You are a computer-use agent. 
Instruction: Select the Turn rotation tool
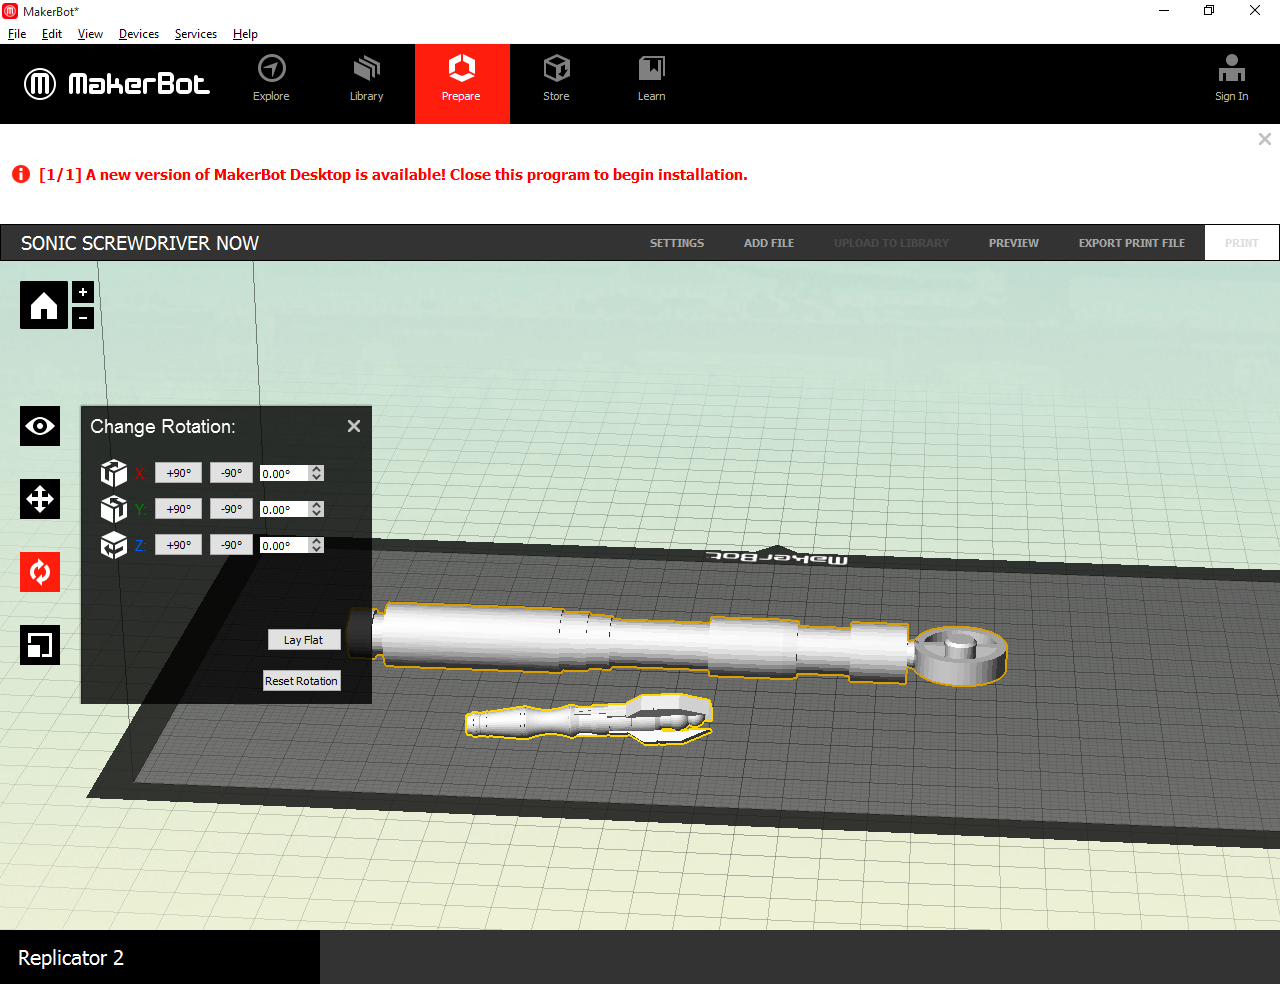click(40, 572)
